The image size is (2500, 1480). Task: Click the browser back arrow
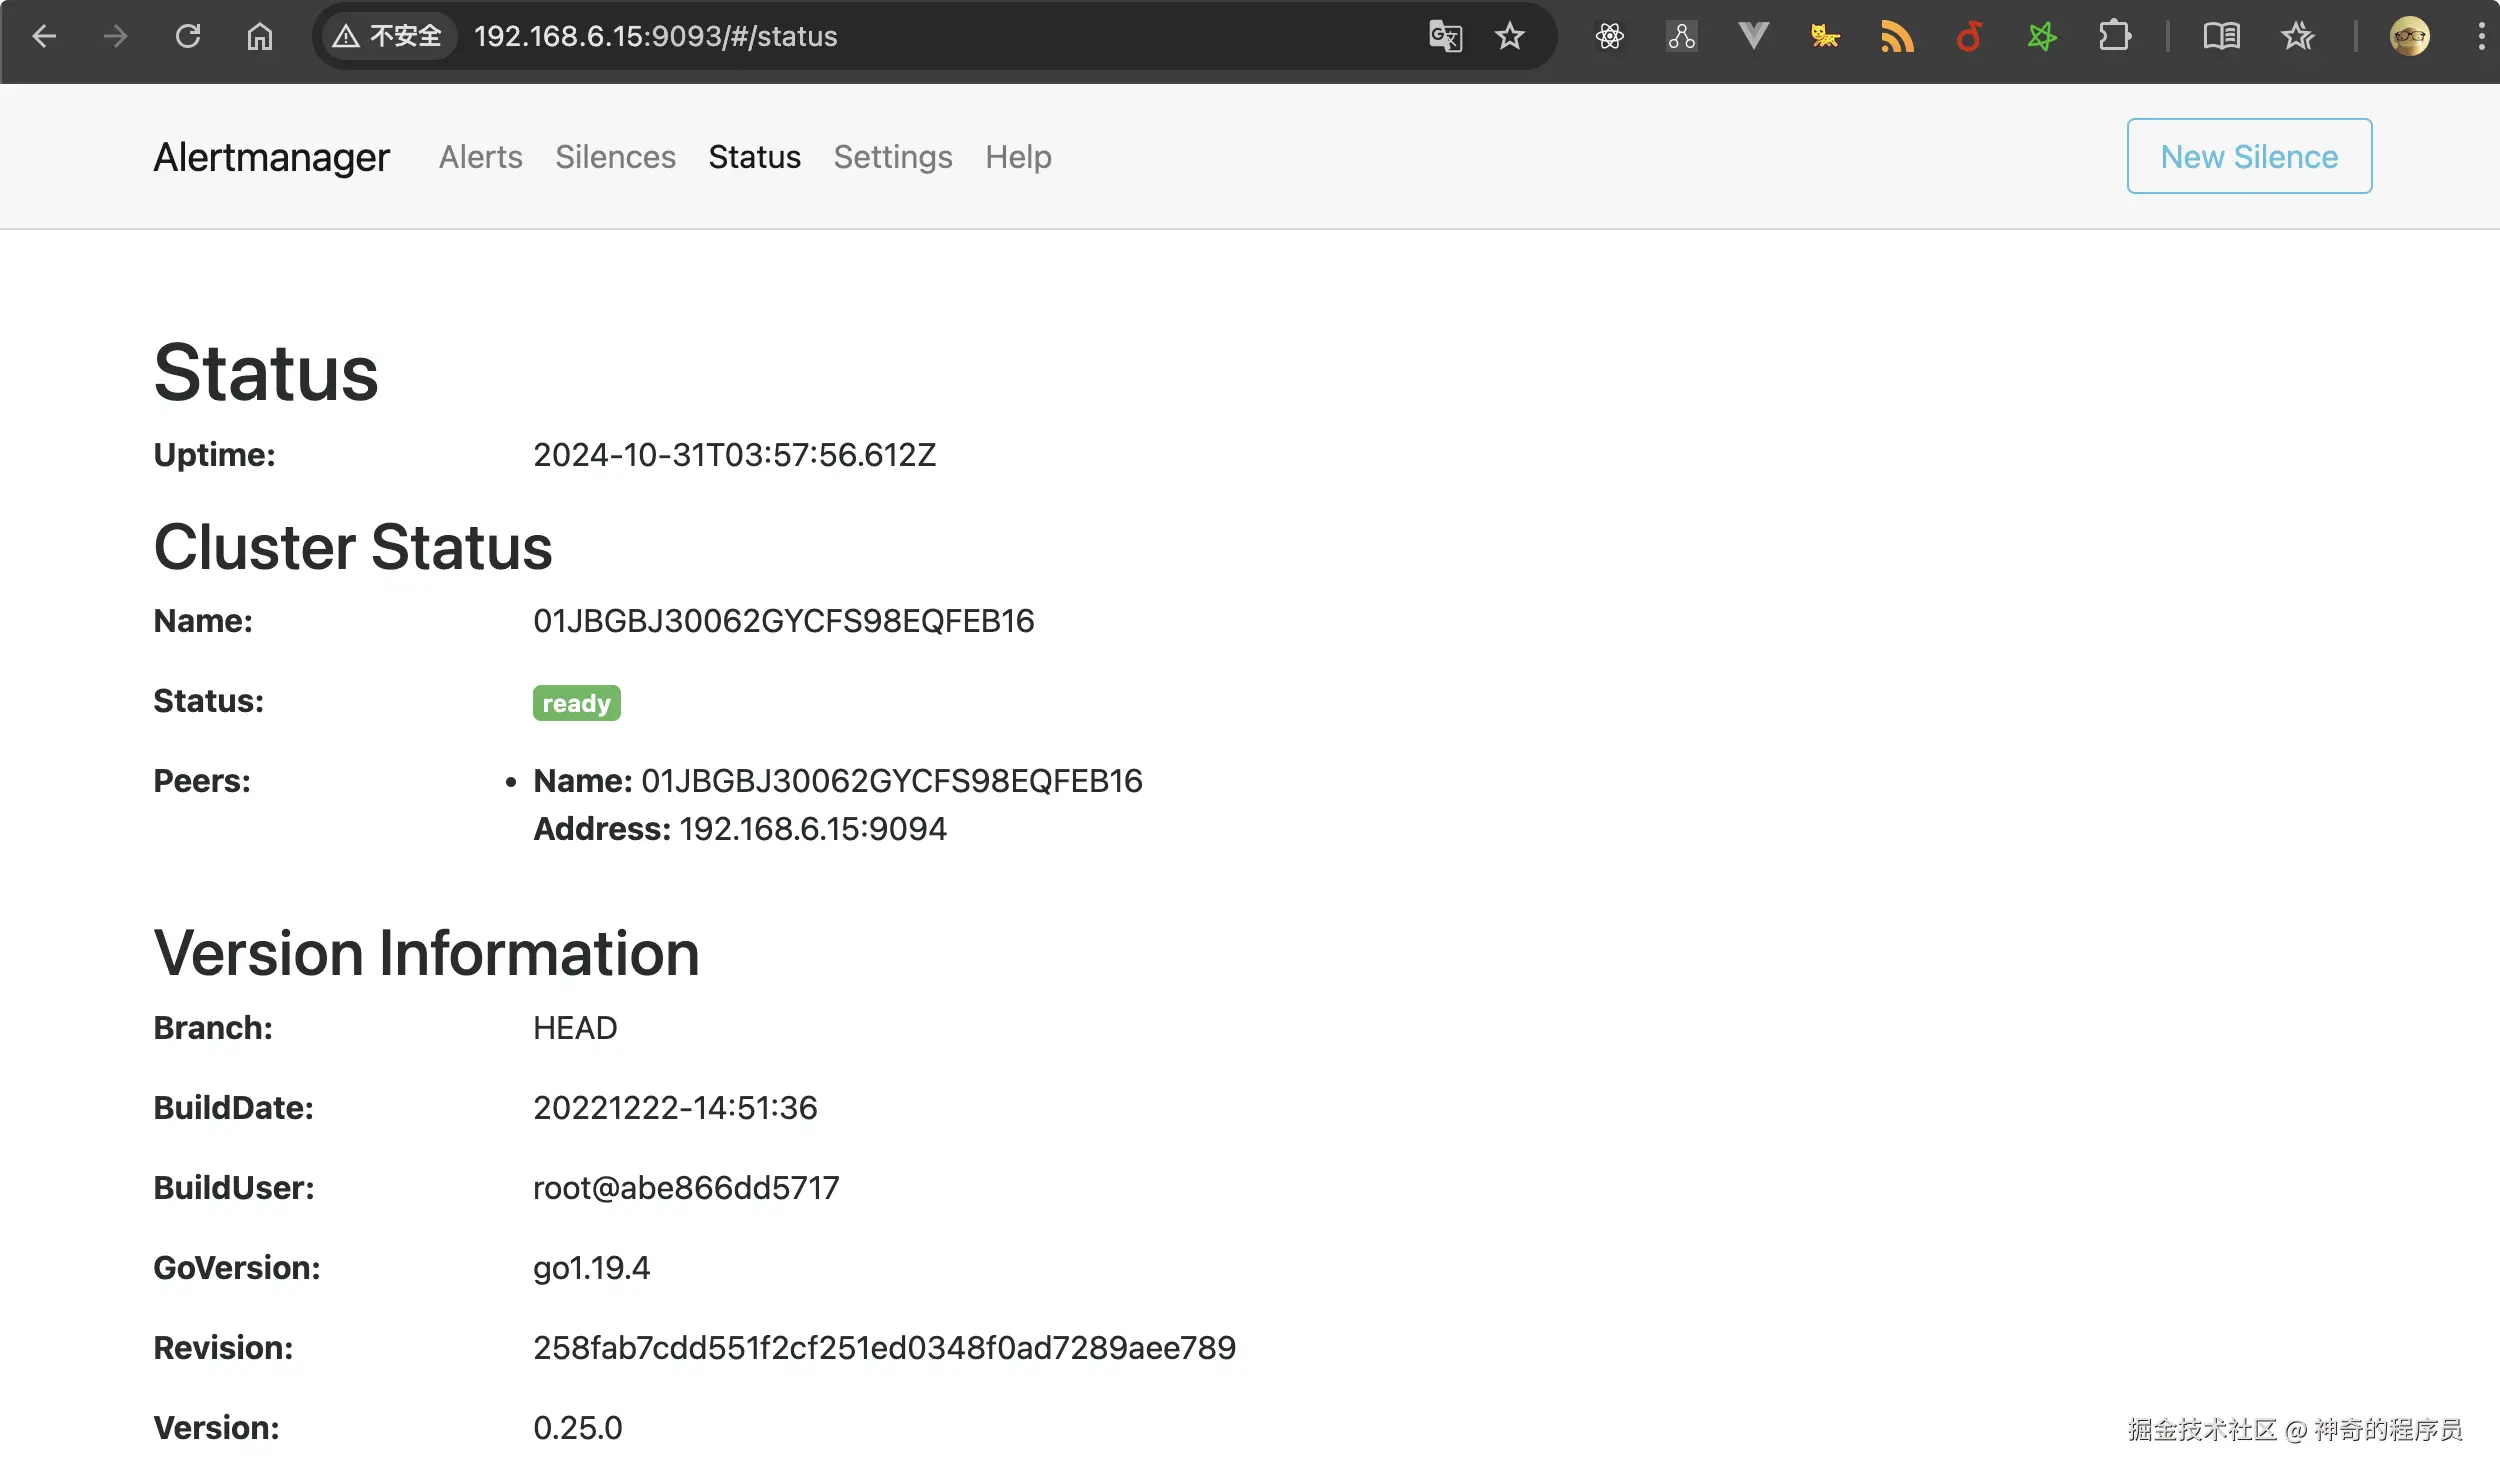click(44, 37)
